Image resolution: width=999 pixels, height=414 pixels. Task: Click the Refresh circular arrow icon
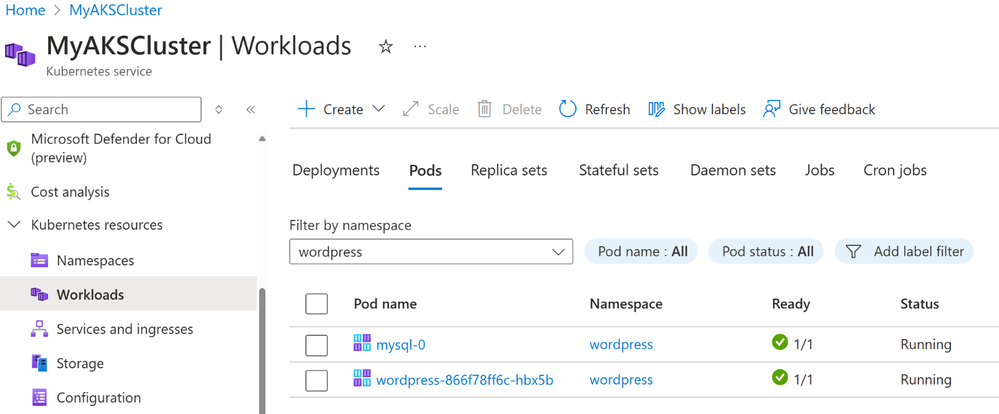(568, 109)
